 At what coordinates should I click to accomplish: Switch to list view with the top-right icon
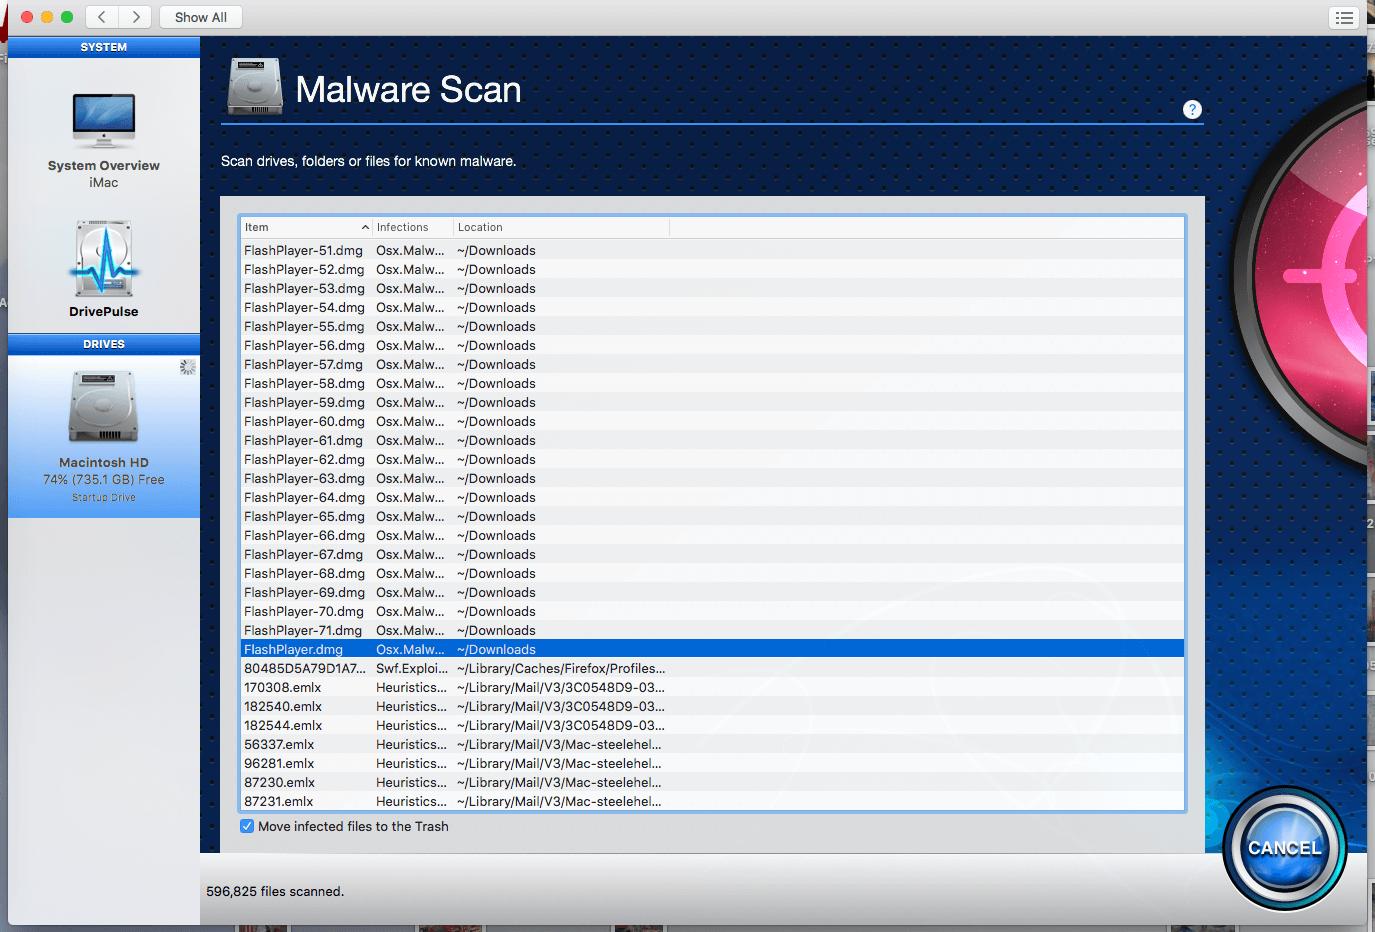pos(1344,17)
